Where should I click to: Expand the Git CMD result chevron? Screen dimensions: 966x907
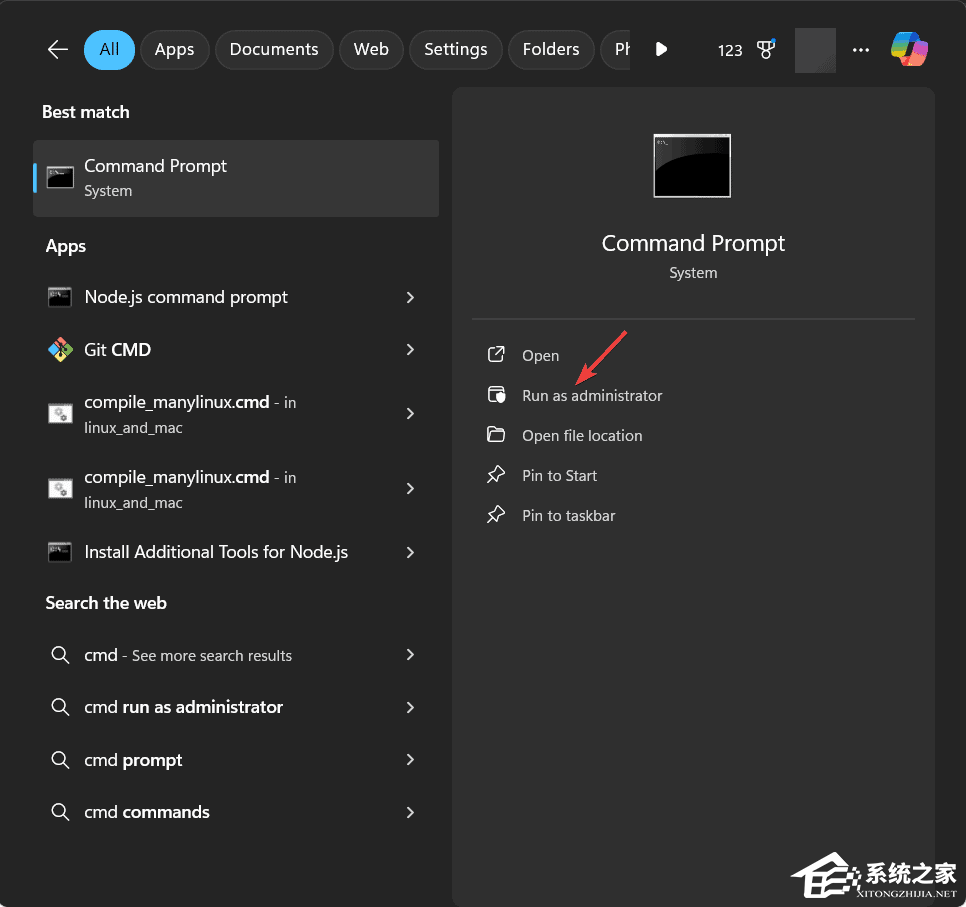click(410, 350)
